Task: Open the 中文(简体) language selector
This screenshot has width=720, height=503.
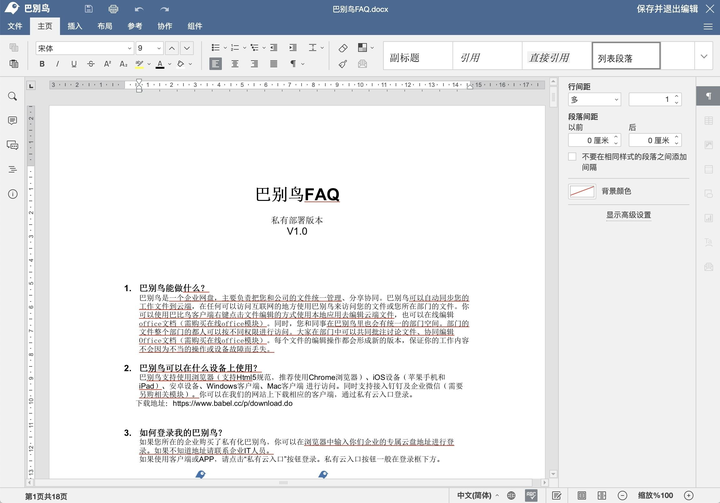Action: click(478, 495)
